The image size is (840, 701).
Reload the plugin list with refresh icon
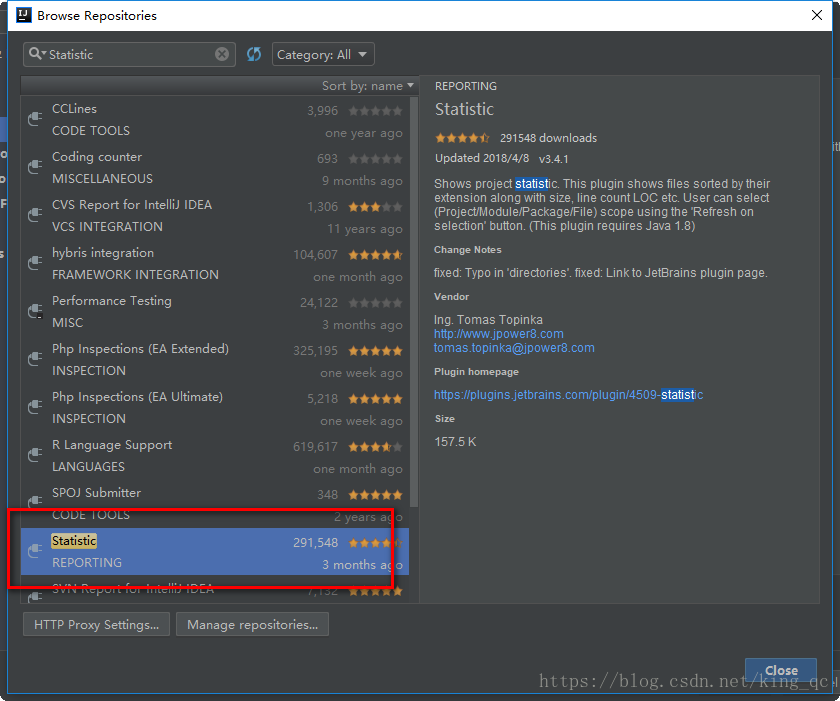[254, 55]
